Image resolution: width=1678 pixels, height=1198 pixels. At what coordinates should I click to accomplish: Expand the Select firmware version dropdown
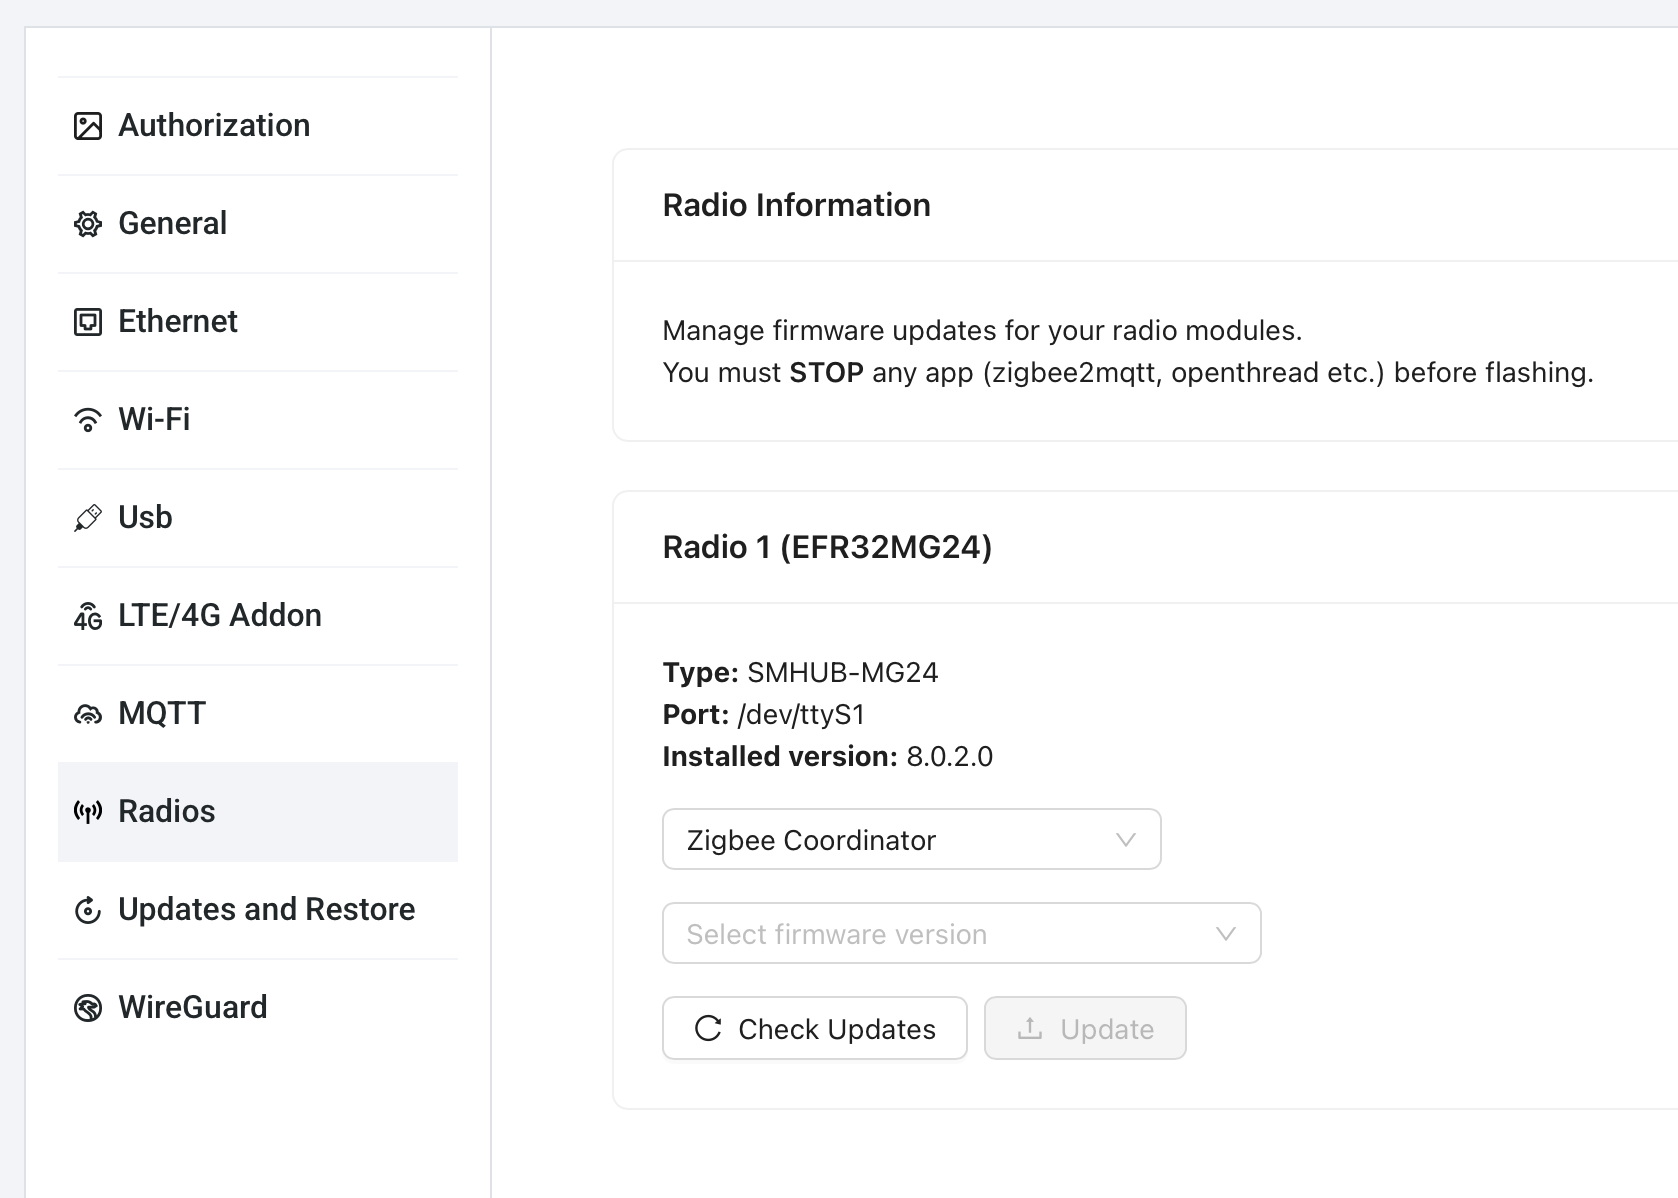[961, 933]
